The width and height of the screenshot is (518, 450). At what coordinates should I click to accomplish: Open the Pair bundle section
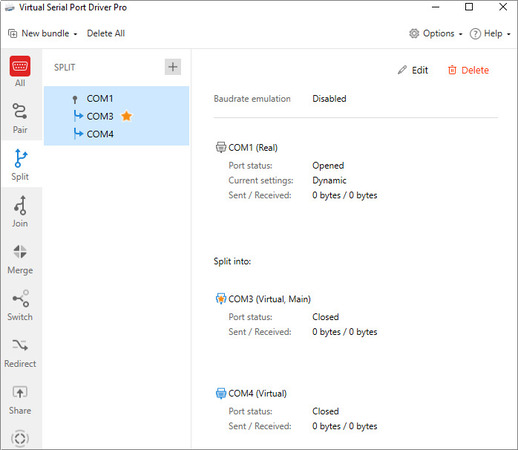(x=20, y=118)
